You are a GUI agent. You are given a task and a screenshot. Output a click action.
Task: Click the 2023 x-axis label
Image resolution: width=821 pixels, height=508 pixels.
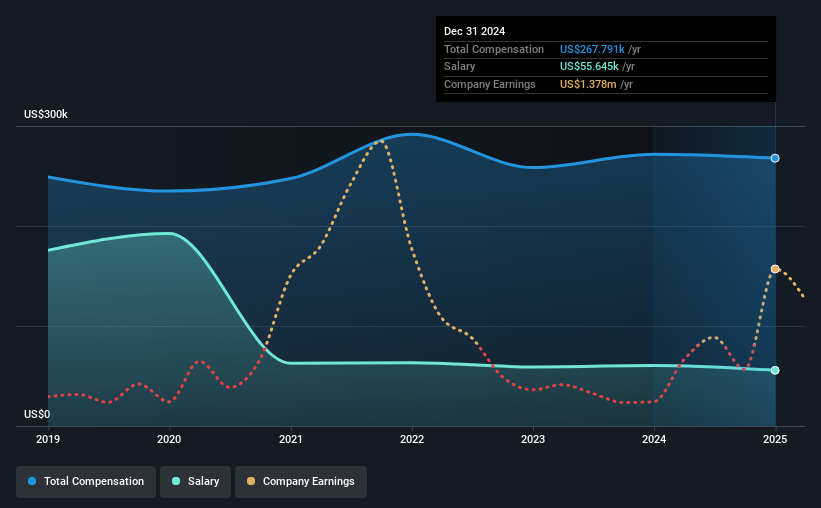533,439
